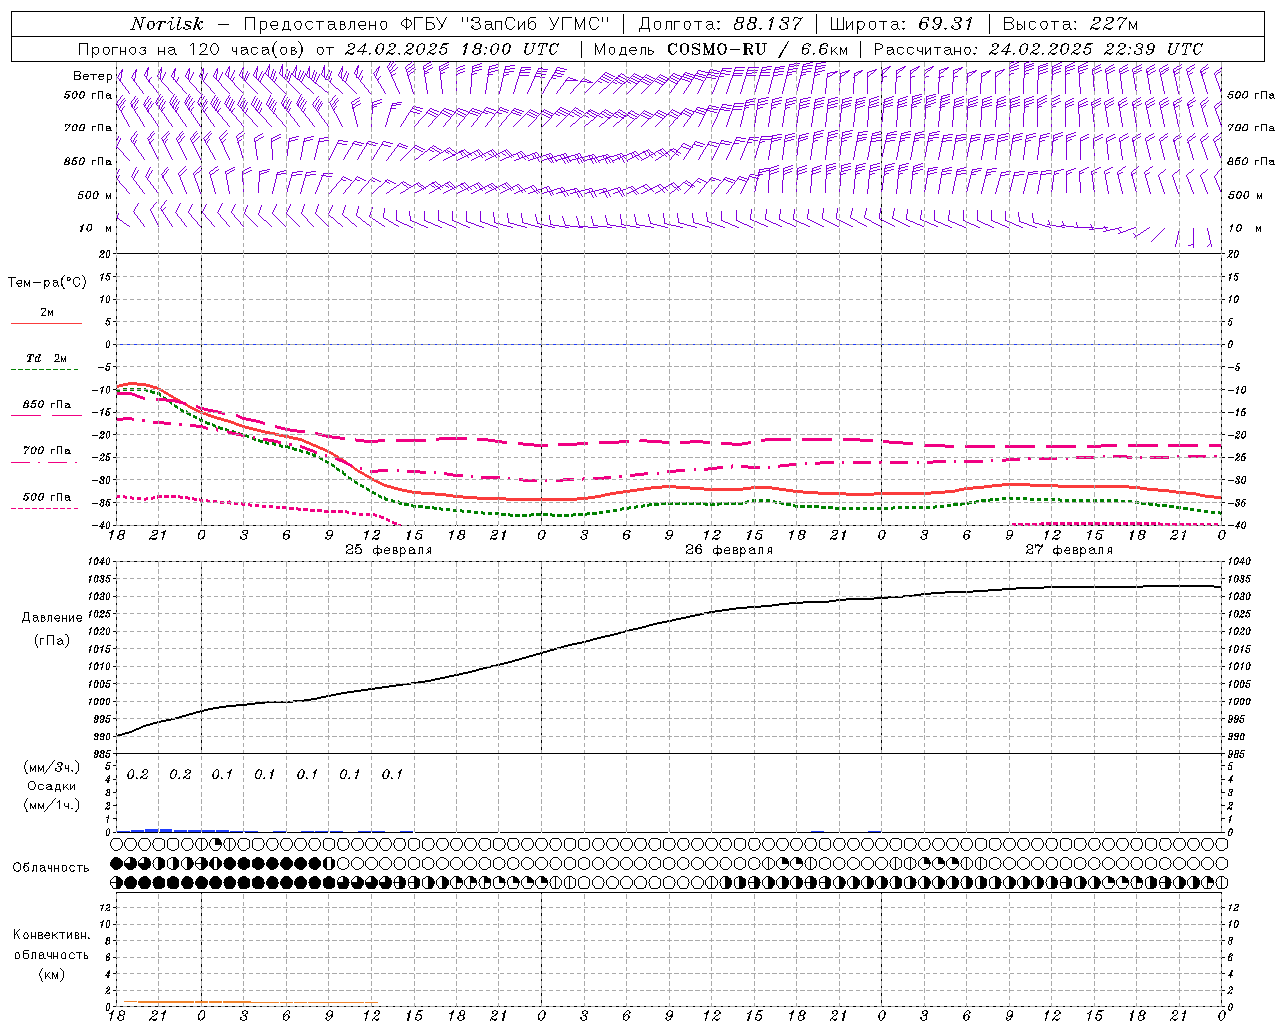The height and width of the screenshot is (1024, 1280).
Task: Click the Norilsk station name in the header
Action: point(167,24)
